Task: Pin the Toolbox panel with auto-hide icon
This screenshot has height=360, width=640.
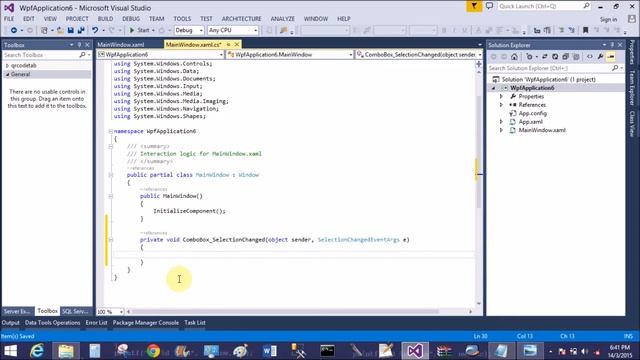Action: [79, 45]
